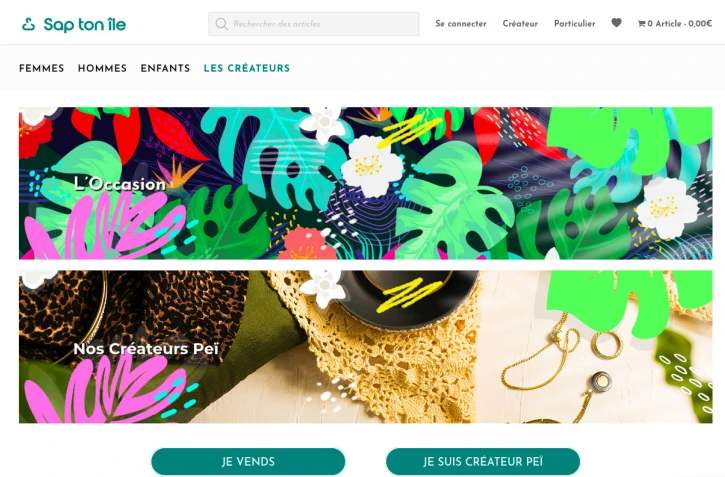
Task: View cart showing 0 Article - 0,00€
Action: 675,24
